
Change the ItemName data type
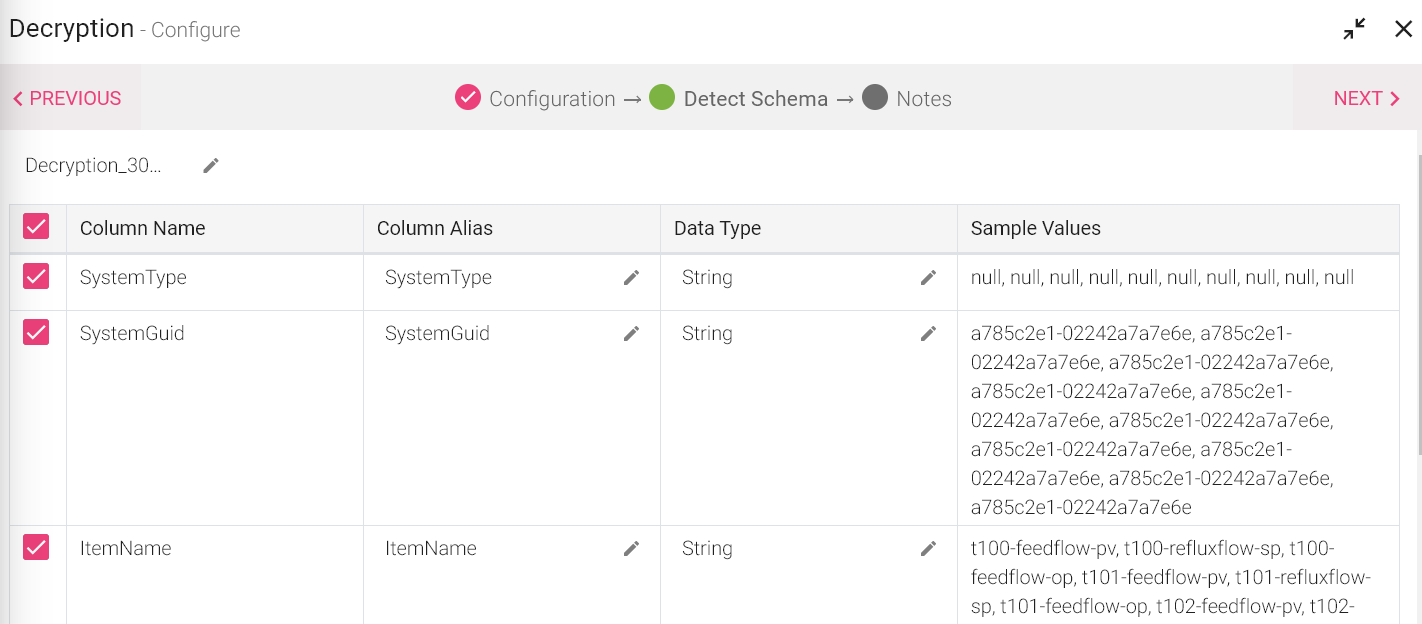click(928, 549)
